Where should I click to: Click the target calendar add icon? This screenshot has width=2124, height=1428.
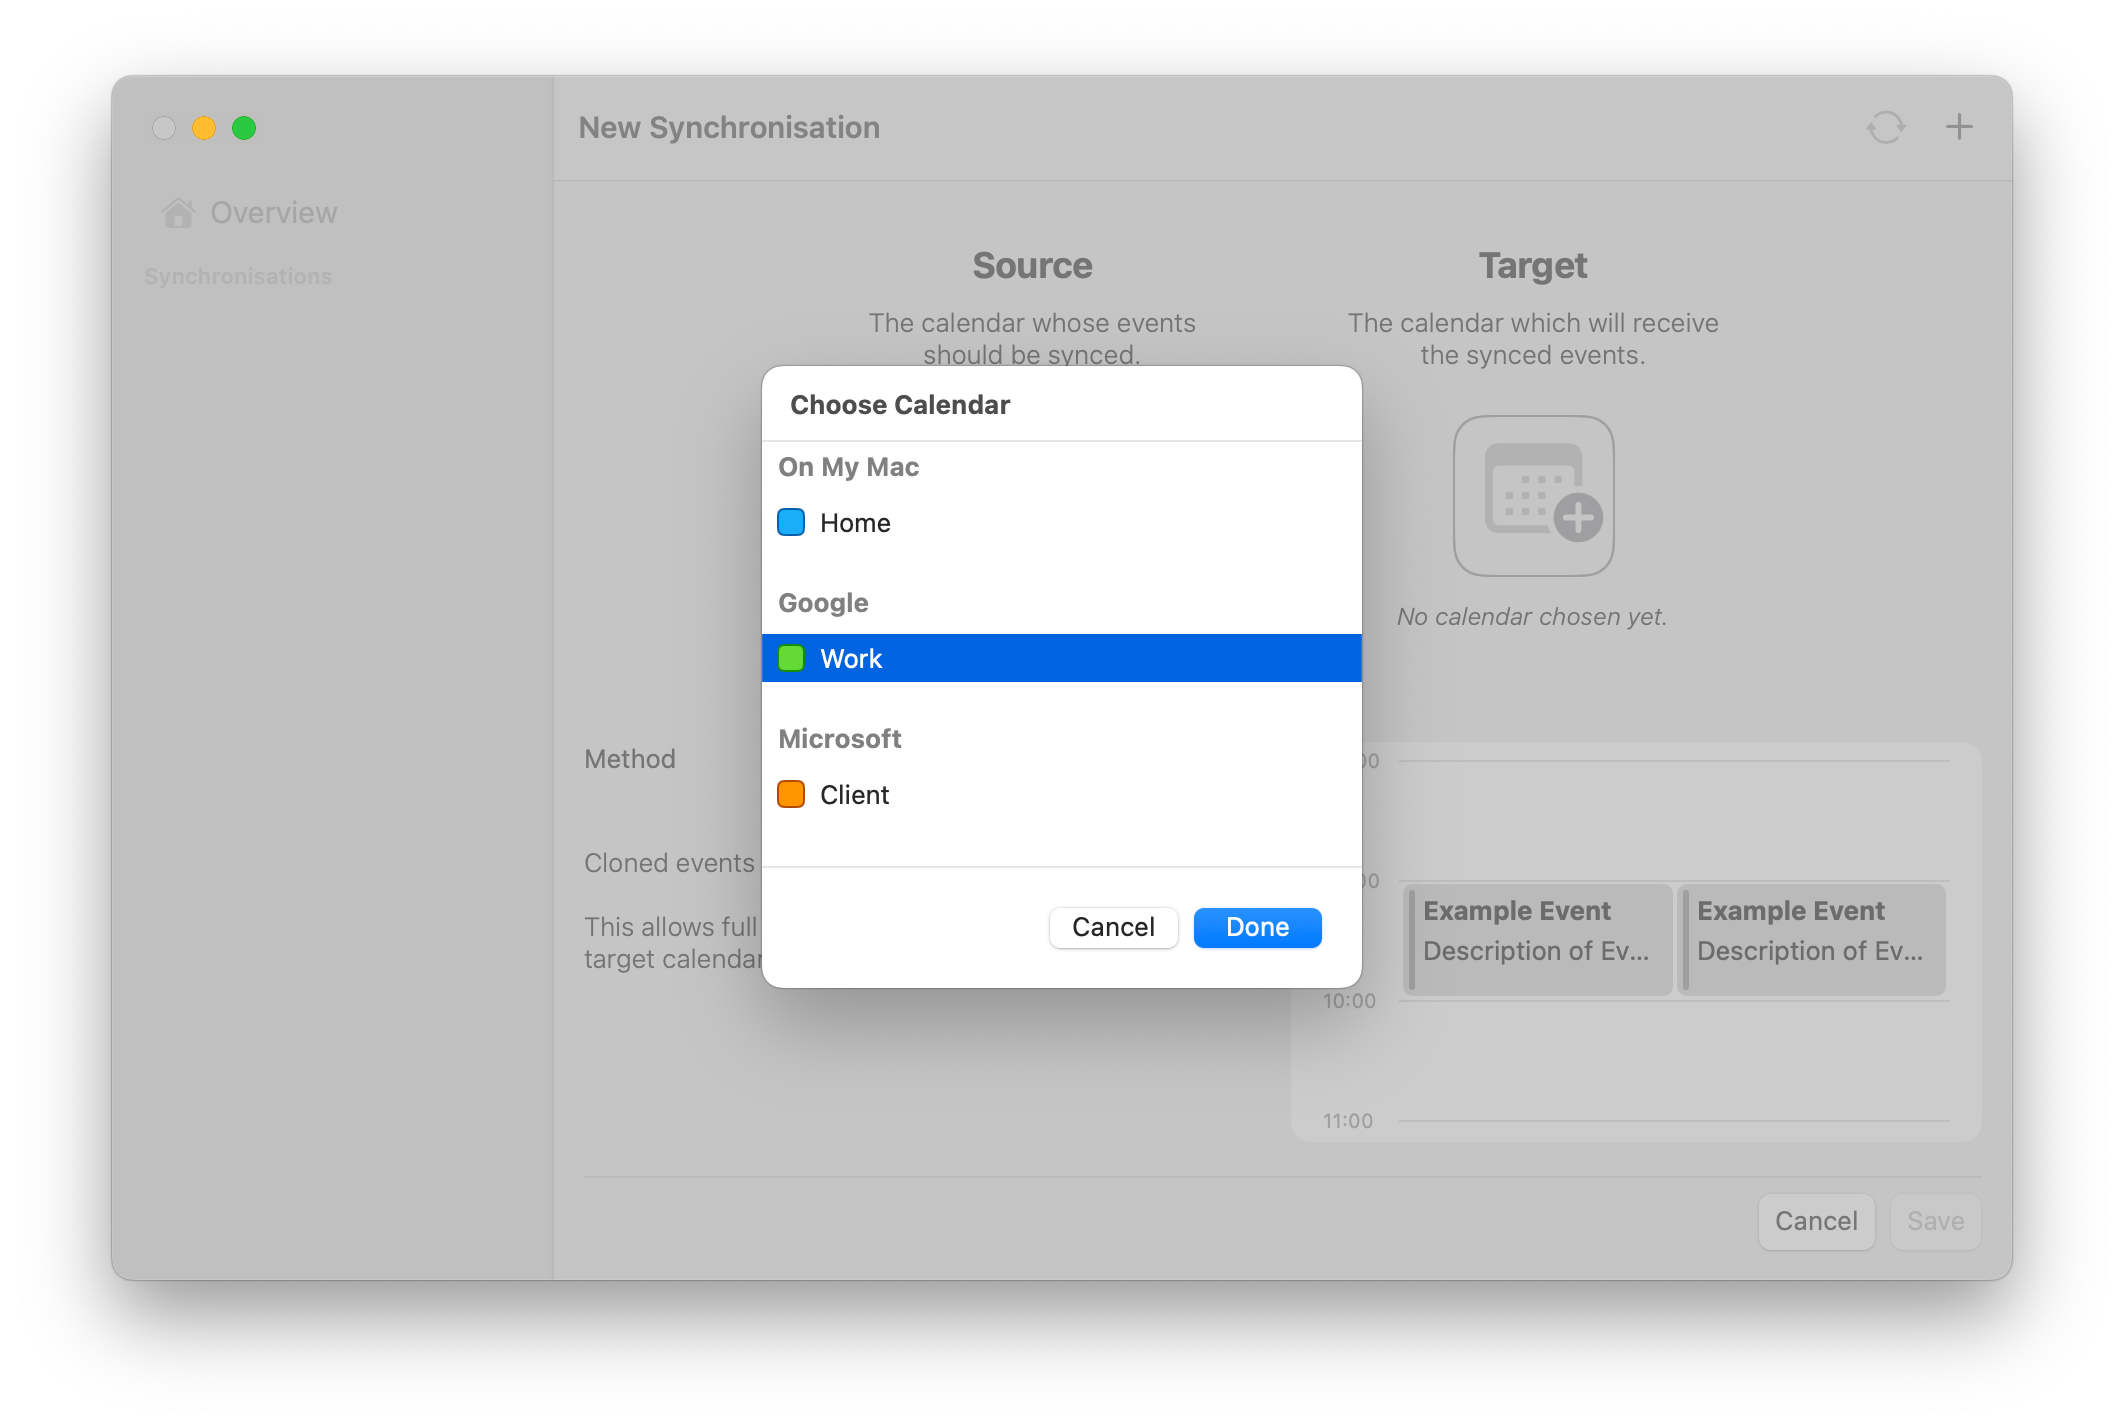(x=1533, y=496)
